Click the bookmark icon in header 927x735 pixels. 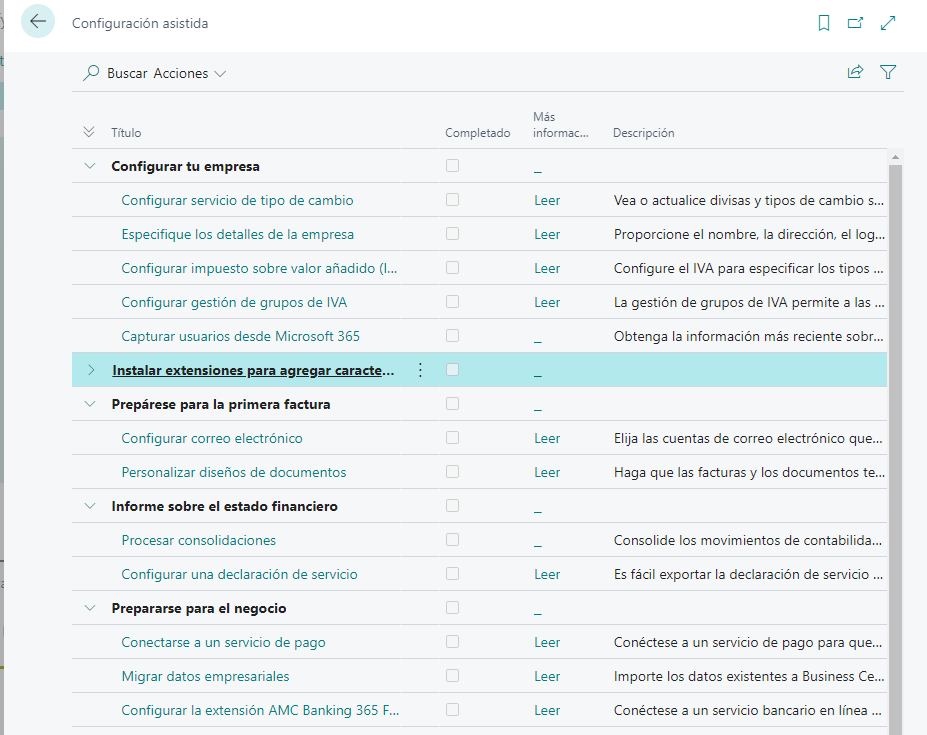824,23
